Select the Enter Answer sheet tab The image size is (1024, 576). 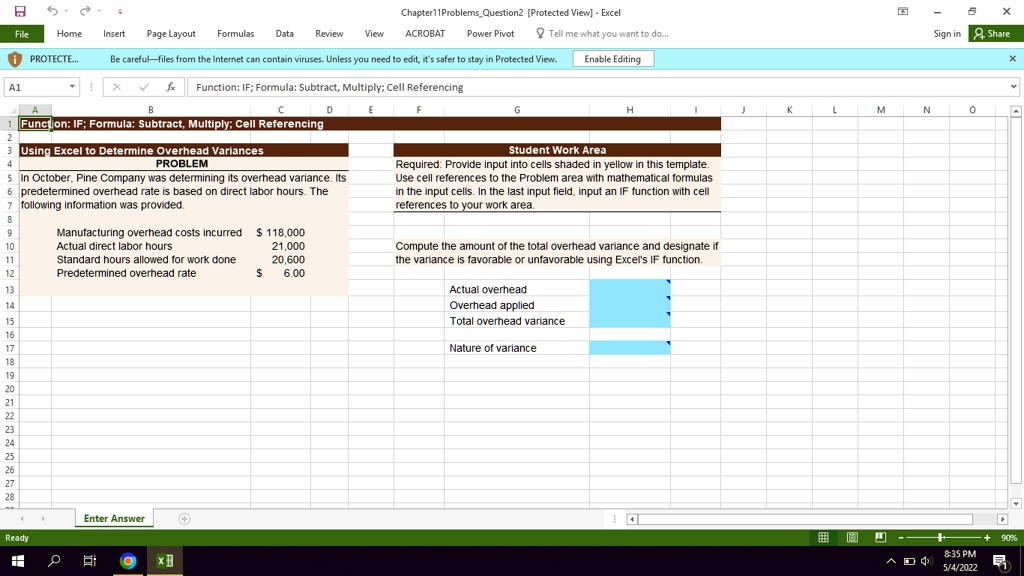click(114, 518)
